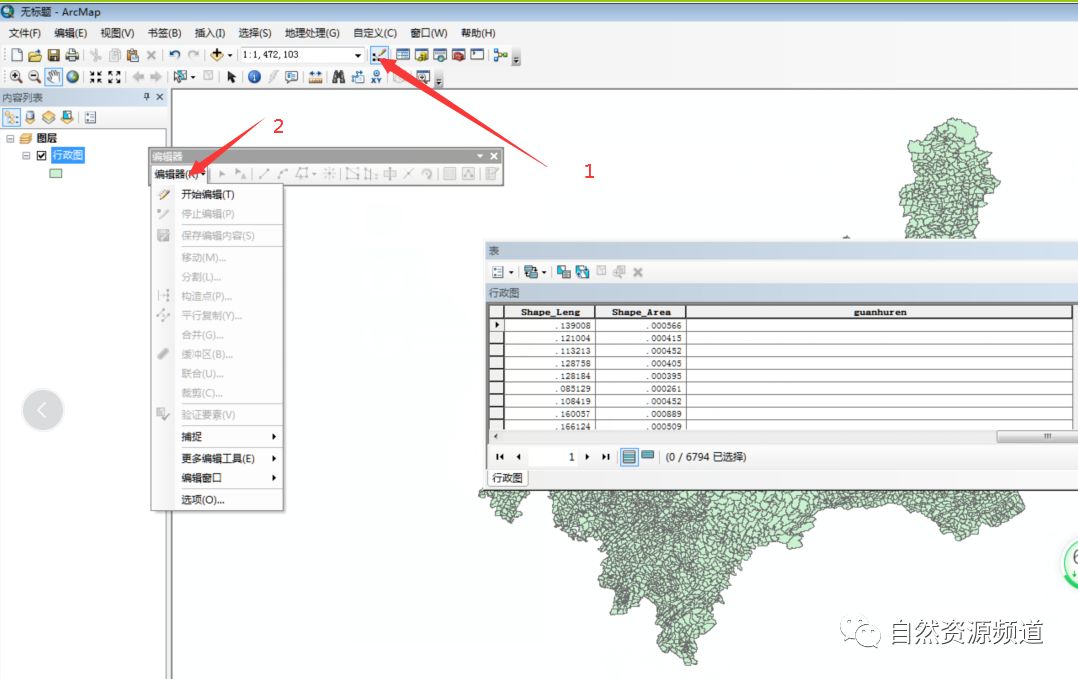Click the guanhuren column header
The height and width of the screenshot is (679, 1078).
pyautogui.click(x=880, y=312)
